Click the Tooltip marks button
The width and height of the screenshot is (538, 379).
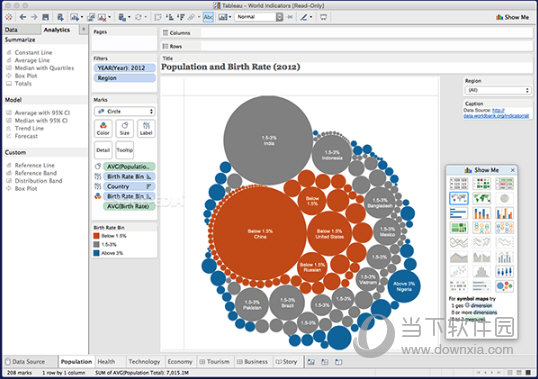coord(125,150)
